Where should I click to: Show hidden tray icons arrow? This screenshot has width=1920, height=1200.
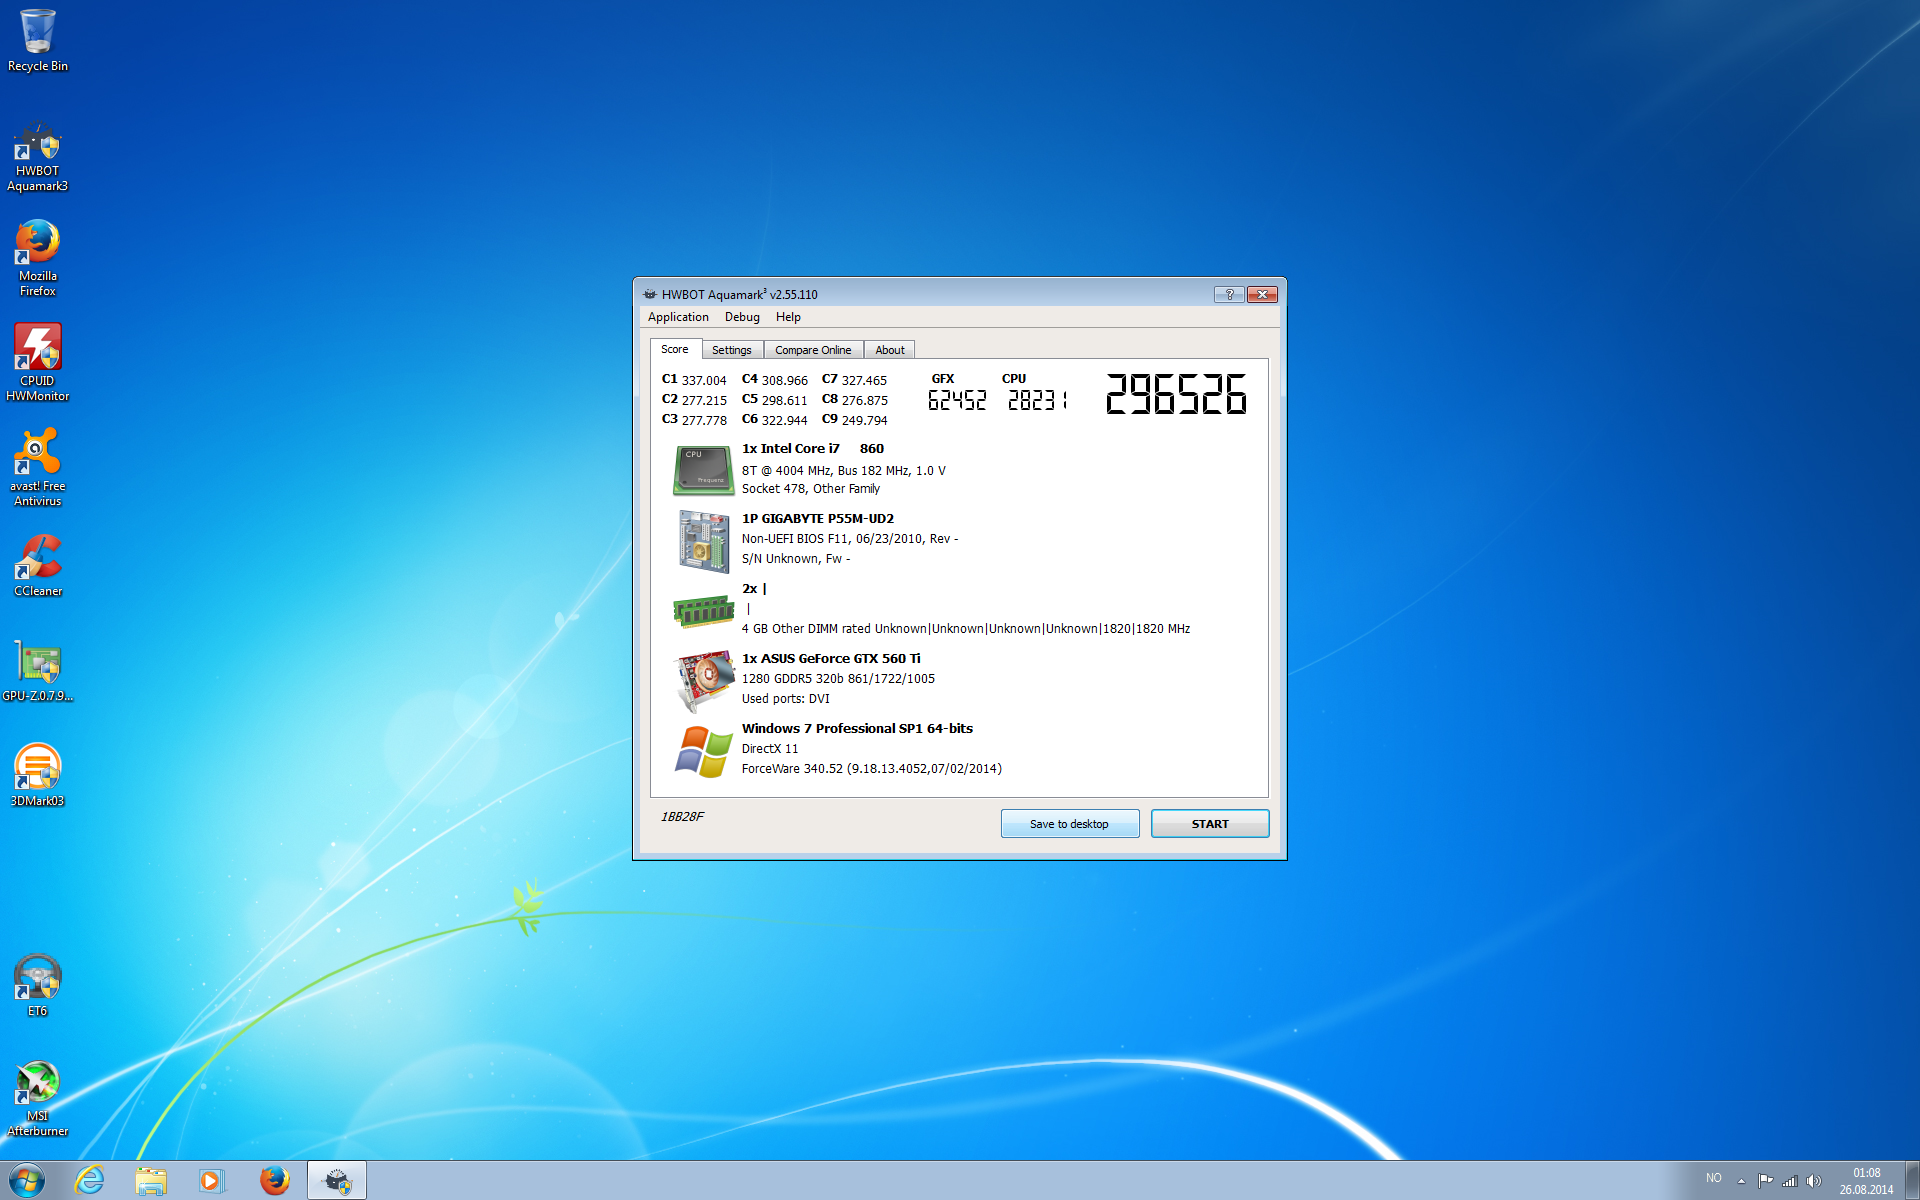pos(1741,1181)
